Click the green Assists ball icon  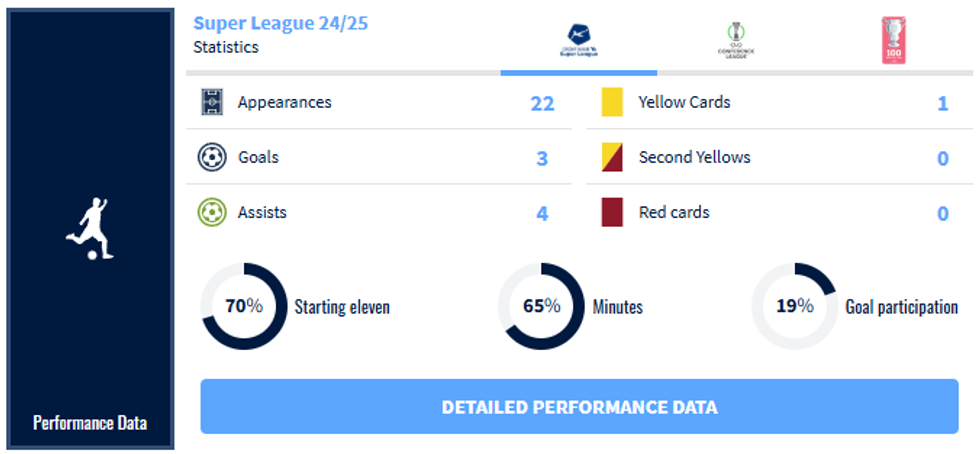(x=211, y=212)
